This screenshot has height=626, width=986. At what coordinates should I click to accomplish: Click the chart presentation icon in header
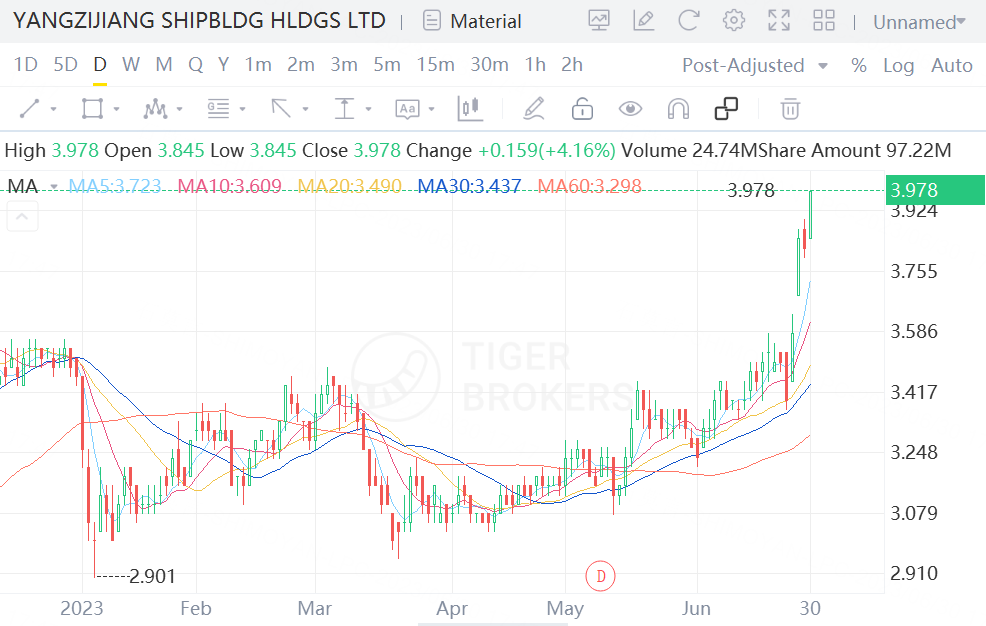pyautogui.click(x=599, y=21)
